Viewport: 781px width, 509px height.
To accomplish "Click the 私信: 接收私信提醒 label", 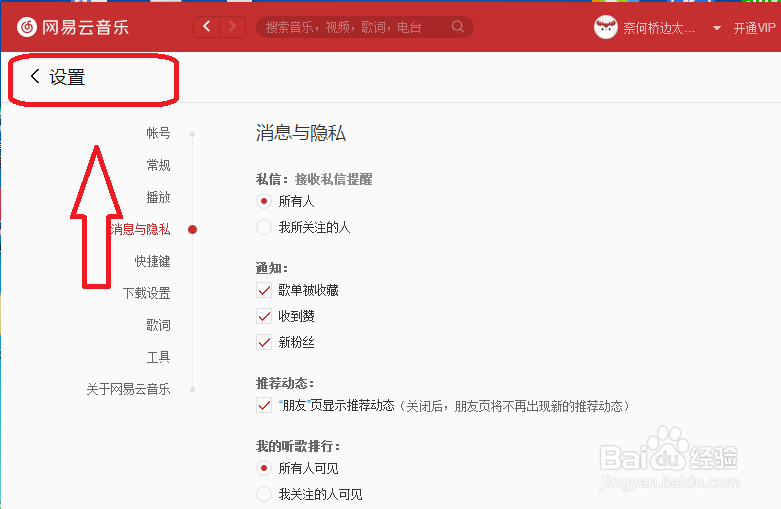I will click(x=314, y=179).
